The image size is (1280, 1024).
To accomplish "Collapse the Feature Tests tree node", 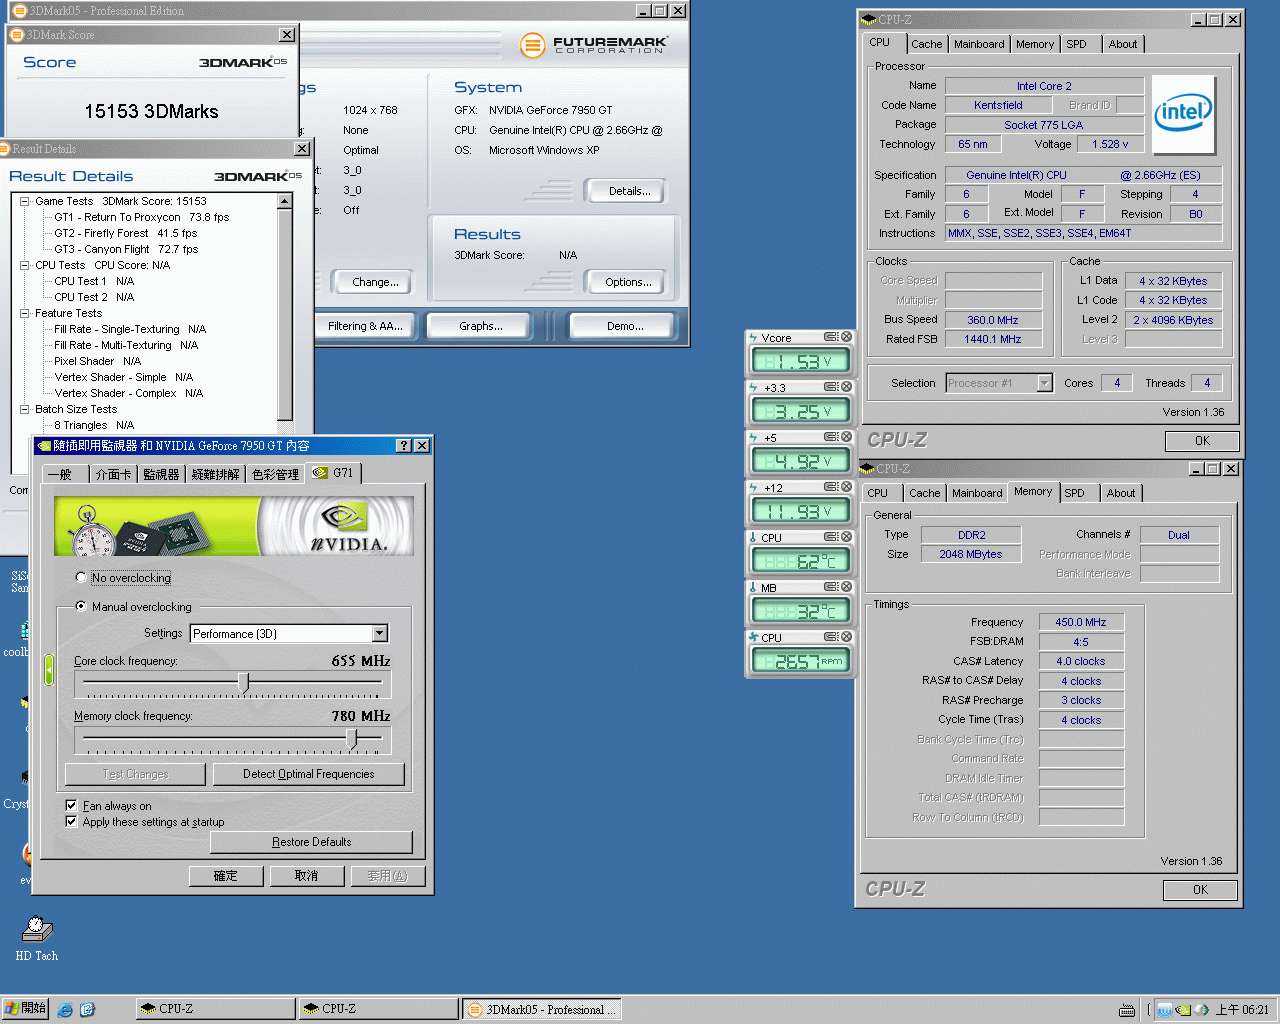I will point(25,313).
